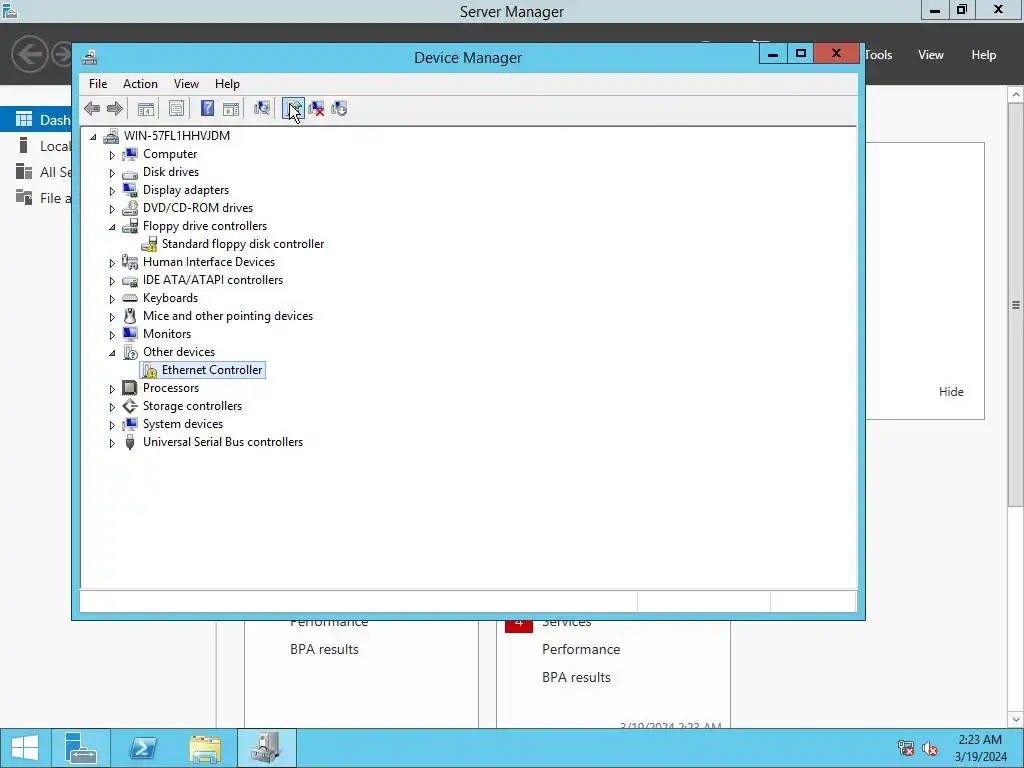The image size is (1024, 768).
Task: Open Server Manager from the taskbar
Action: pyautogui.click(x=81, y=748)
